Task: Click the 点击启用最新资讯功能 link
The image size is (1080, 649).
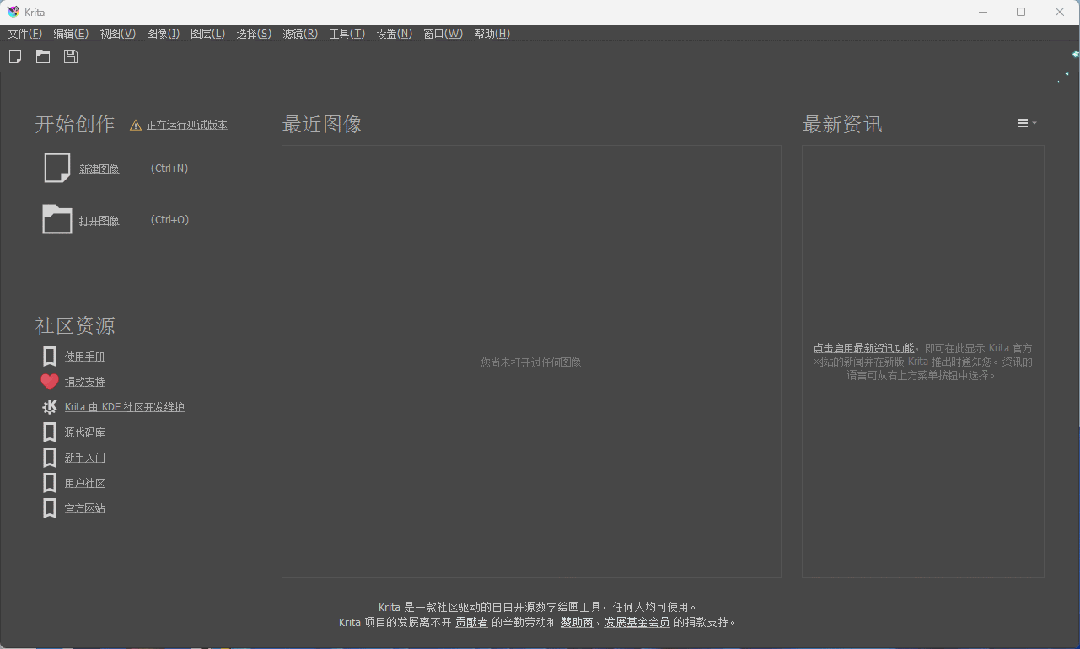Action: 864,348
